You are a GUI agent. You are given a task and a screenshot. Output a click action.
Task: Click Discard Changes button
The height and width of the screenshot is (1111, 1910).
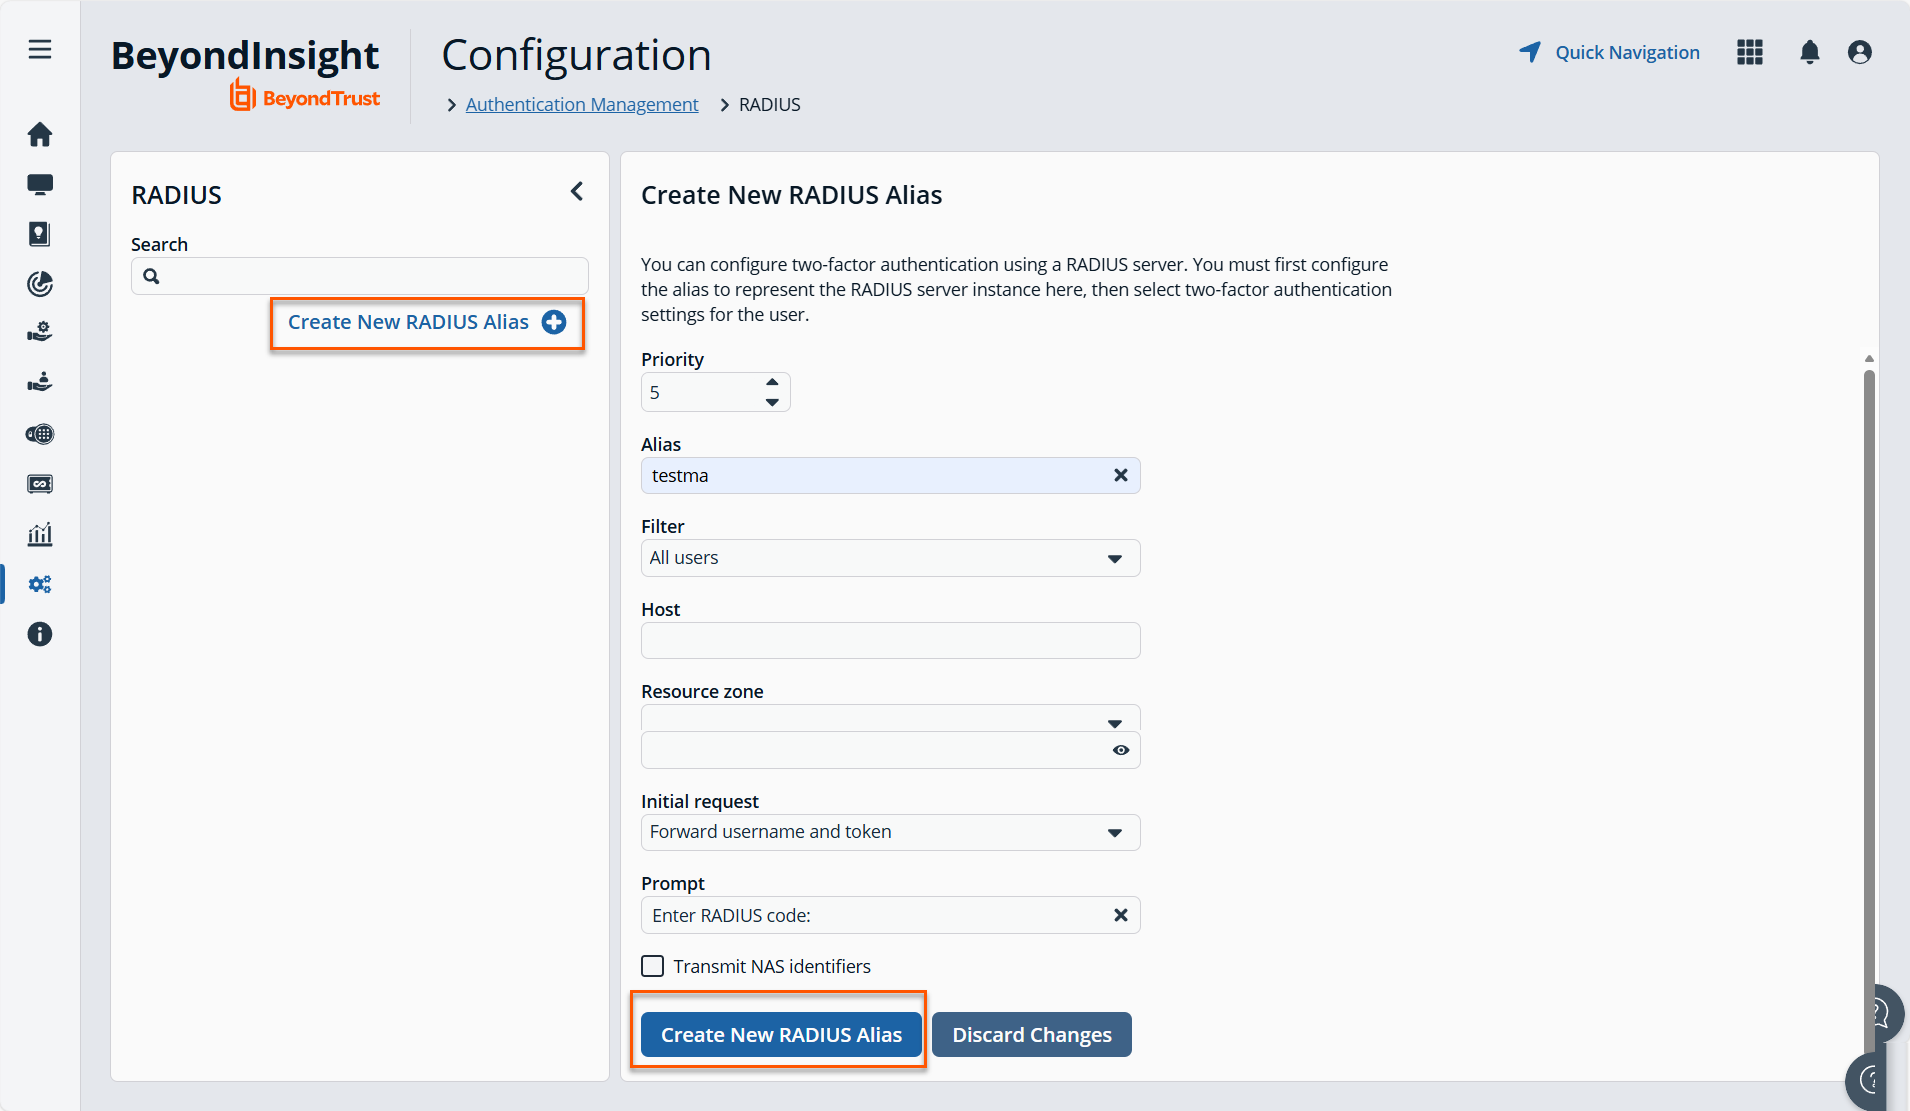click(1032, 1035)
